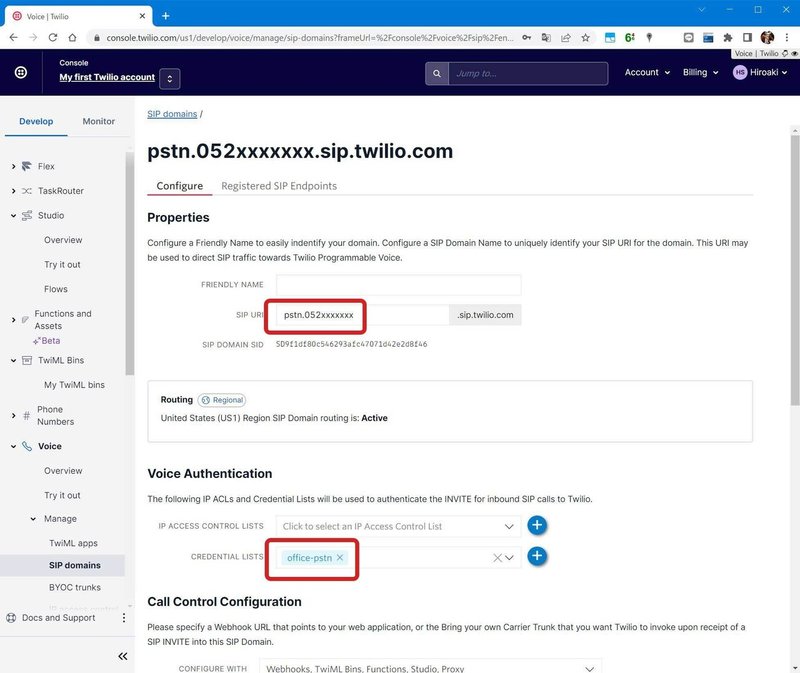Click the Regional routing badge
Viewport: 800px width, 673px height.
click(222, 400)
